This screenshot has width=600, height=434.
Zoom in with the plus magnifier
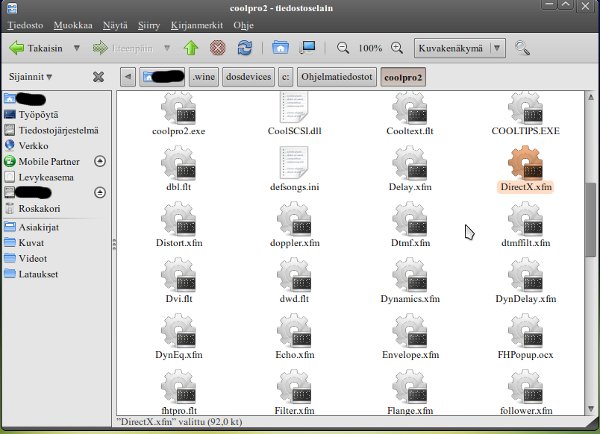397,48
